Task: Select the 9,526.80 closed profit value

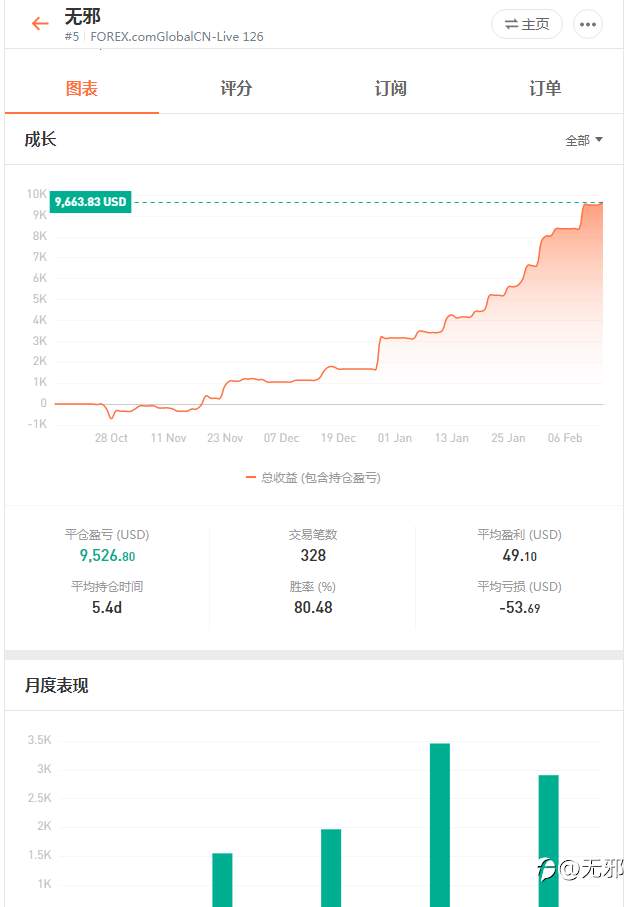Action: point(107,555)
